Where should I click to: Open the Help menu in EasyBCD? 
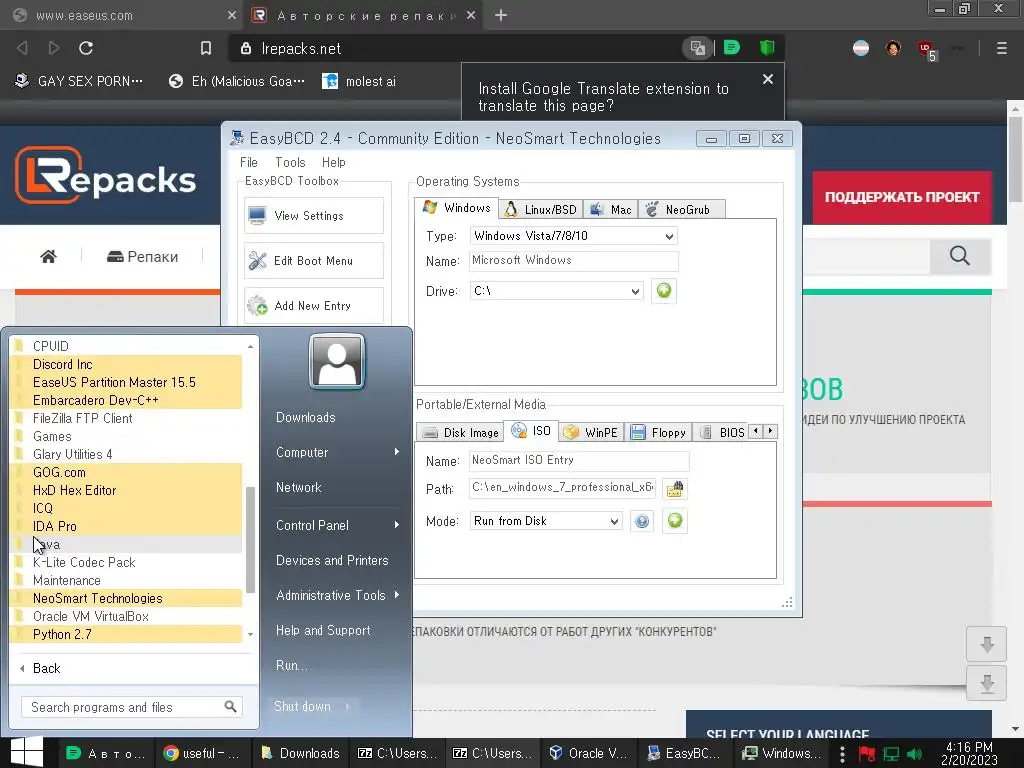tap(334, 162)
